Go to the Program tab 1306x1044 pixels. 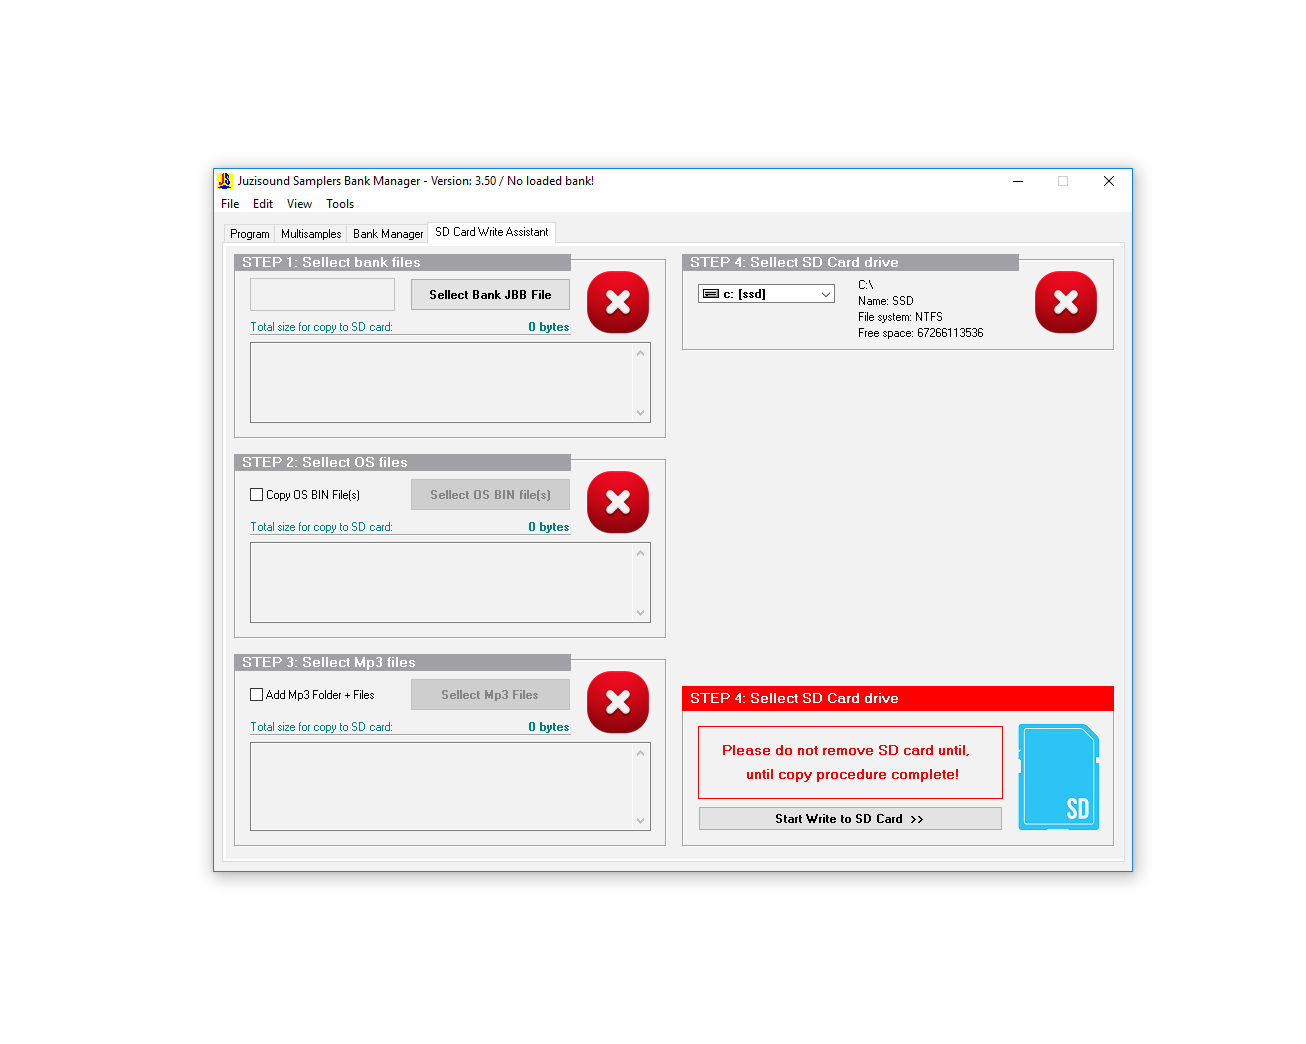click(249, 234)
